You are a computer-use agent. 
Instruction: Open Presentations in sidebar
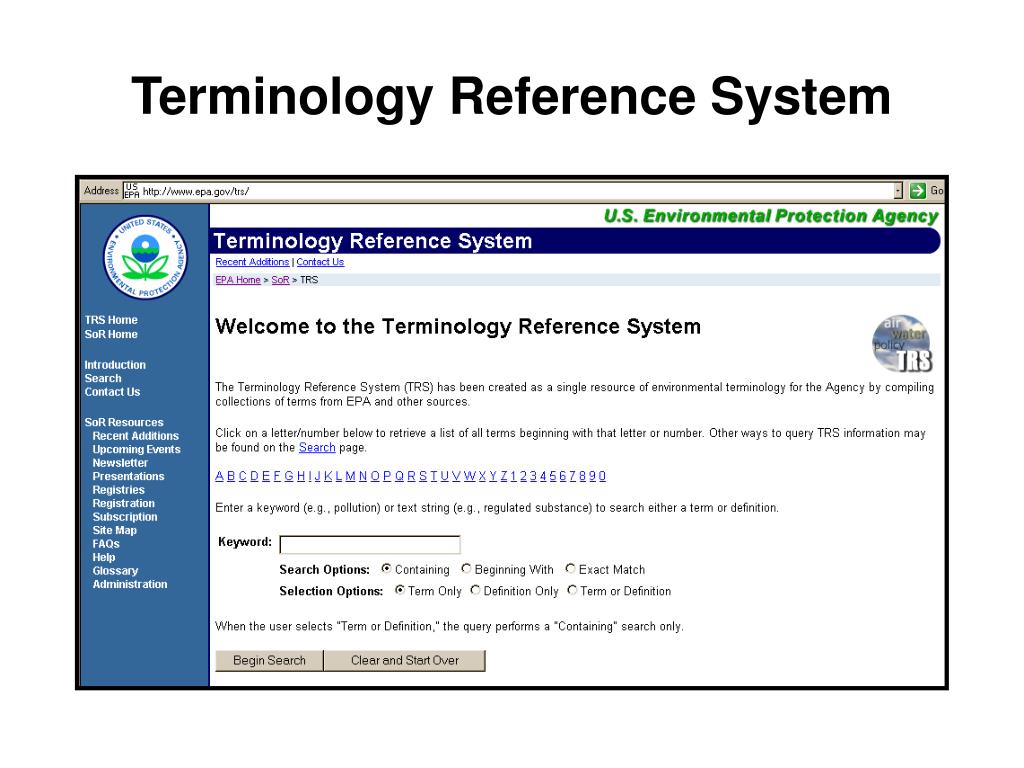click(128, 477)
